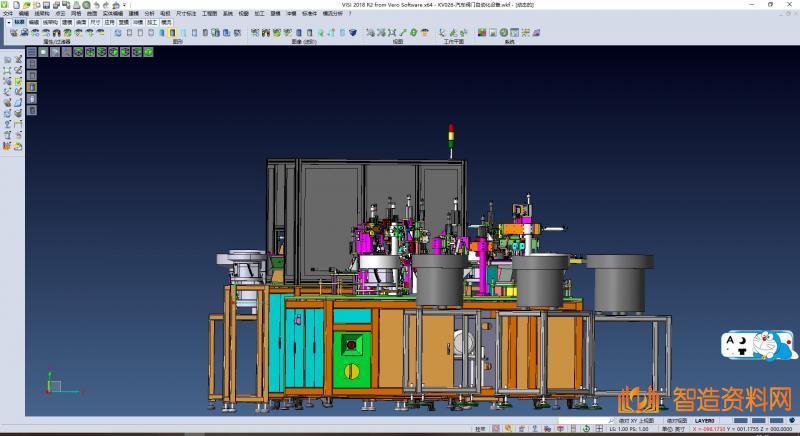800x436 pixels.
Task: Switch to the 尺寸 ribbon tab
Action: point(95,21)
